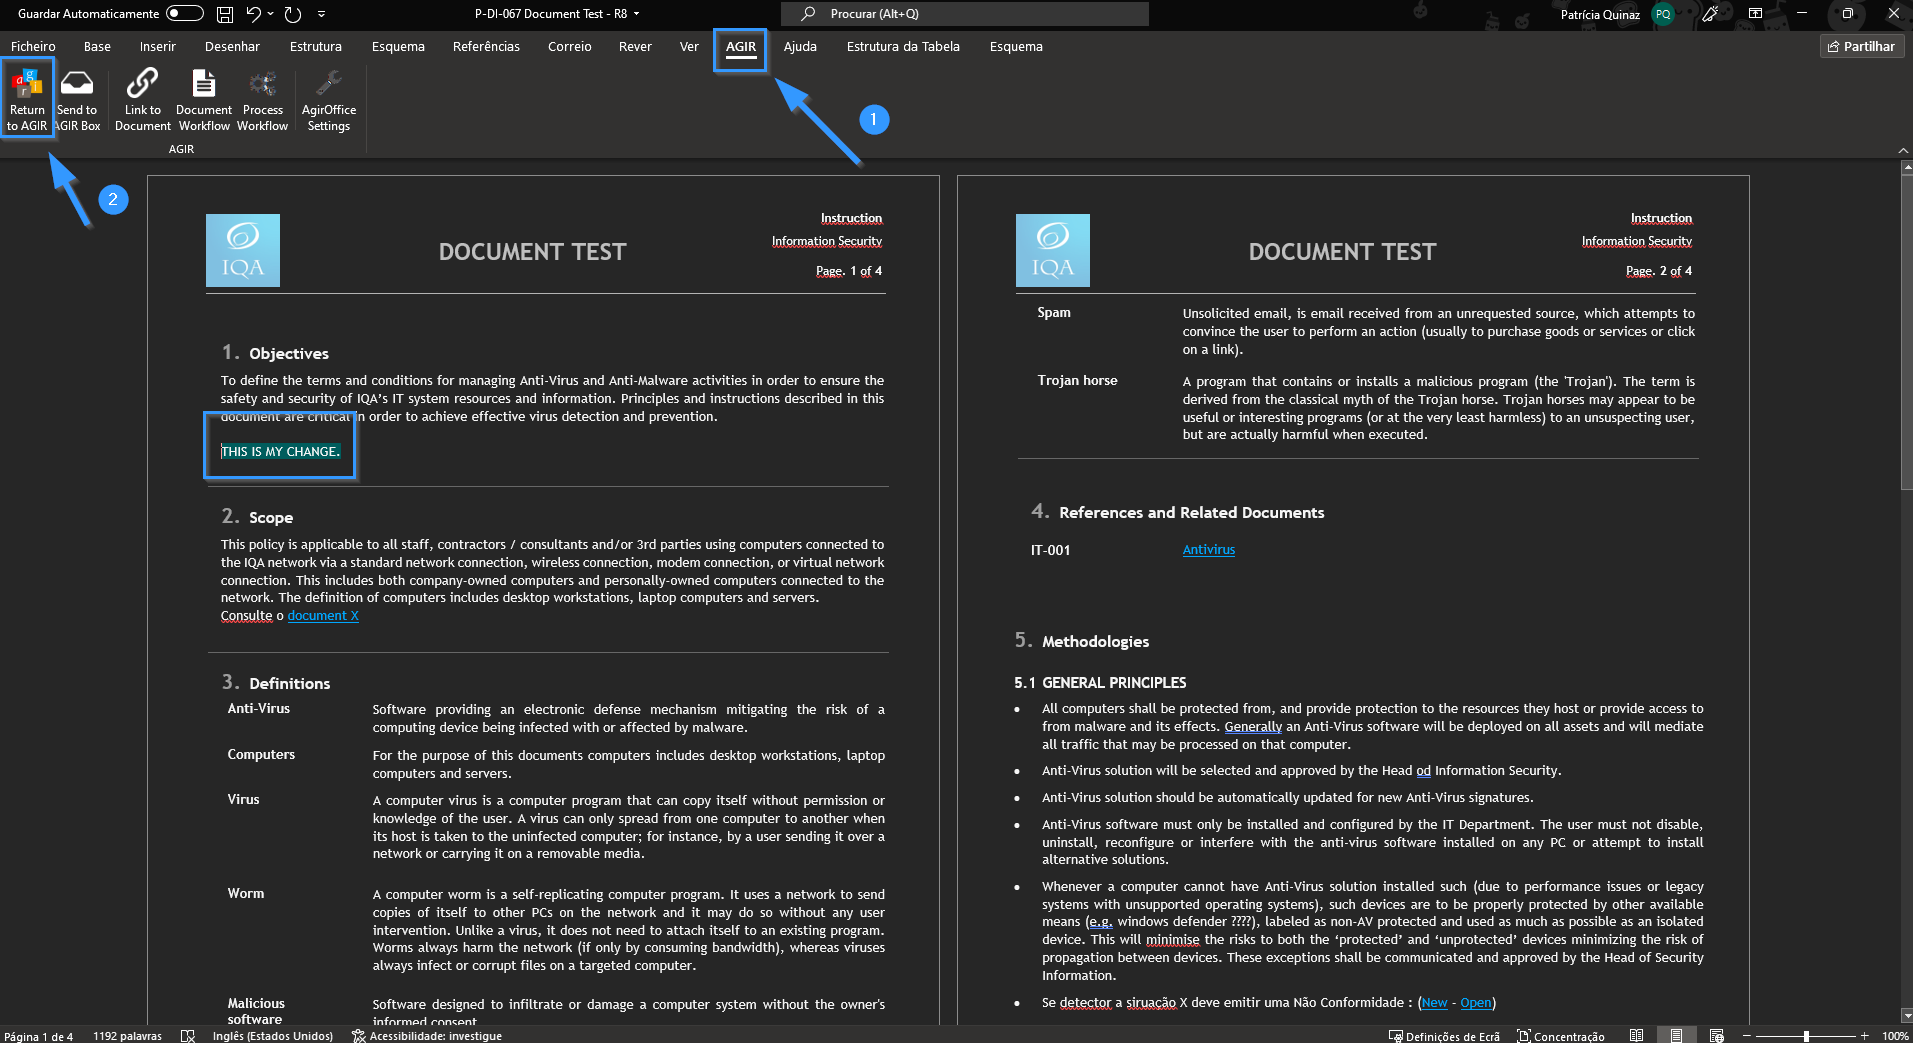The width and height of the screenshot is (1913, 1043).
Task: Open Link to Document tool
Action: point(142,99)
